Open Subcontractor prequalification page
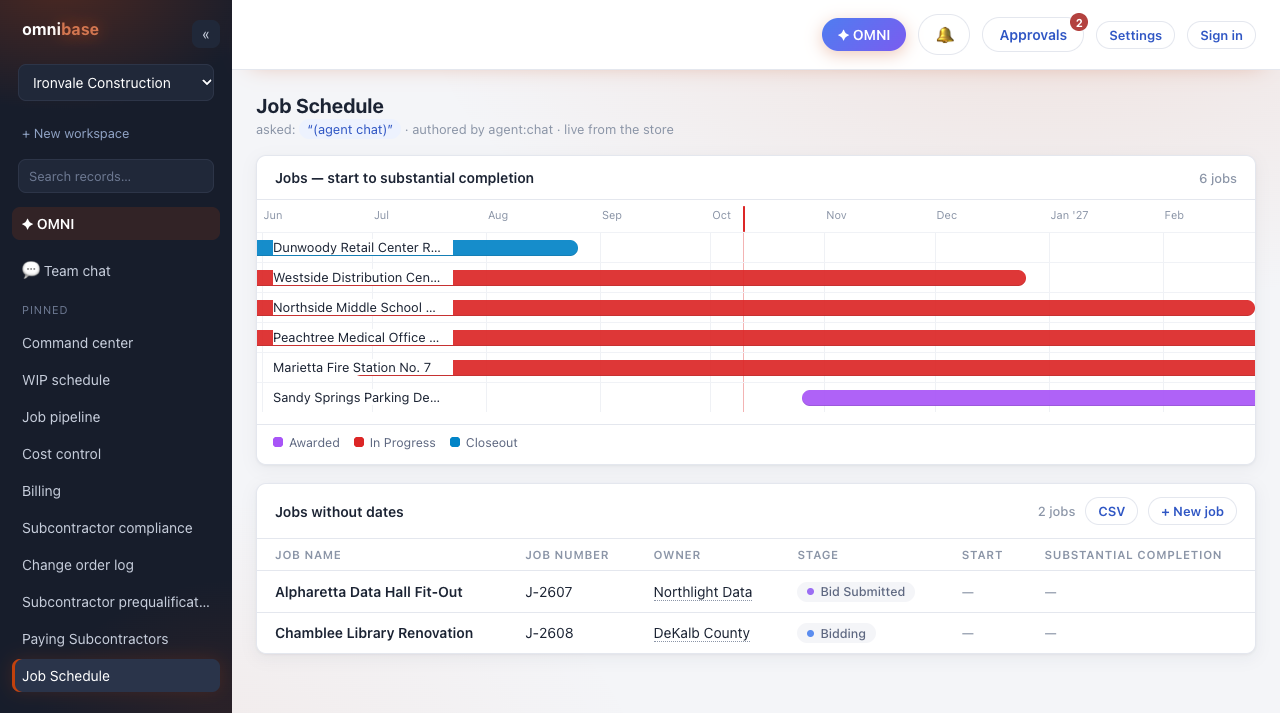This screenshot has width=1280, height=713. (116, 602)
